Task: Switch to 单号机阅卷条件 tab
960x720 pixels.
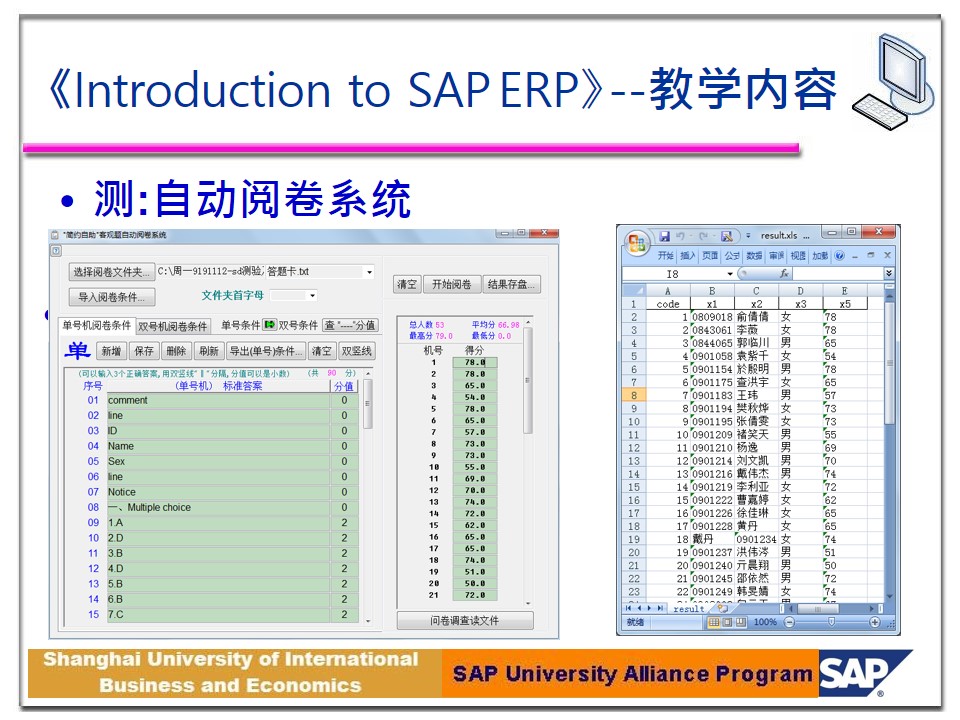Action: click(97, 325)
